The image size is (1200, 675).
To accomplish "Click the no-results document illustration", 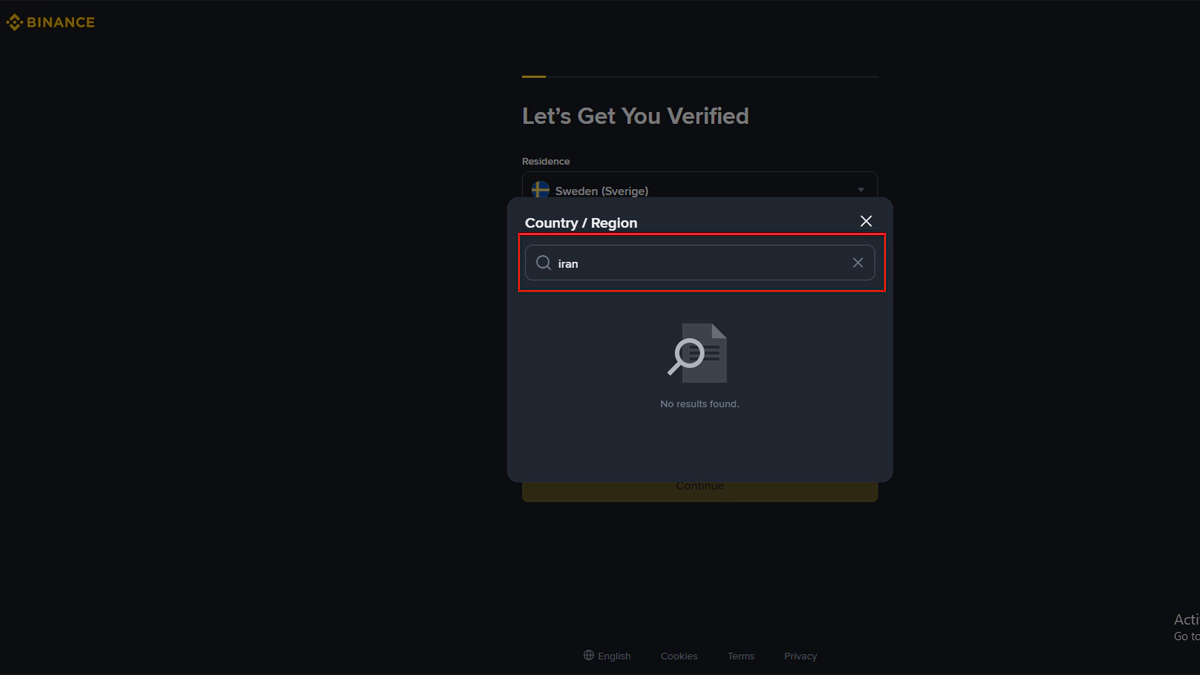I will click(699, 353).
